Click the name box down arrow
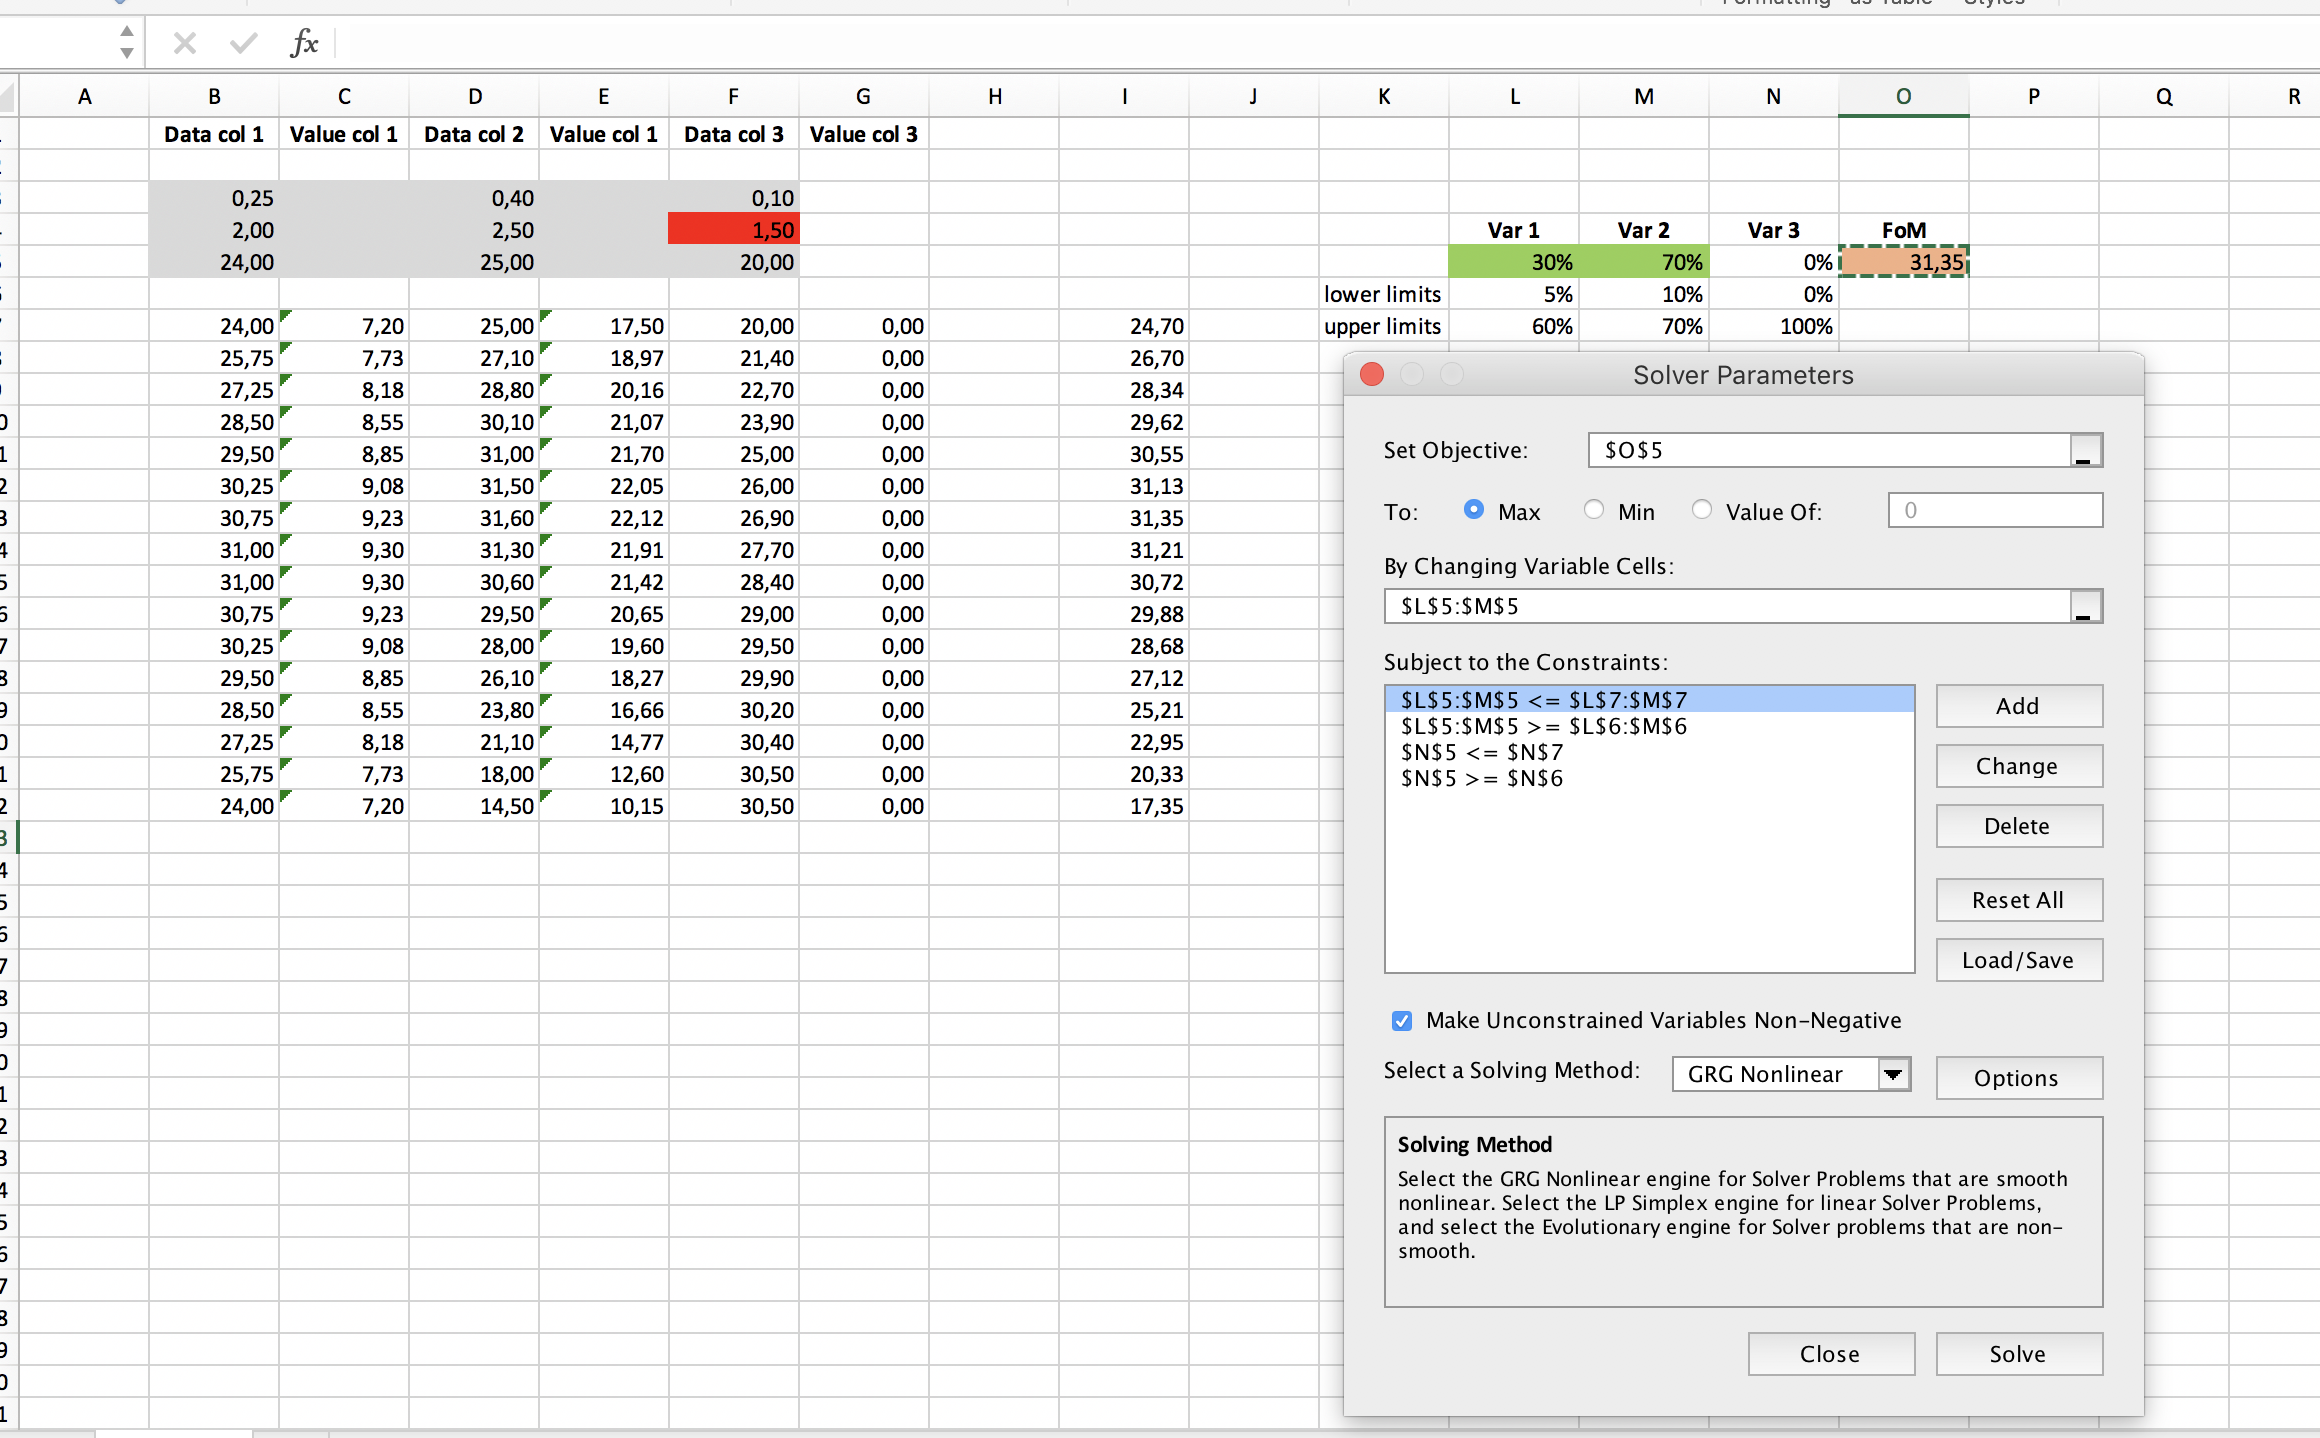Viewport: 2320px width, 1438px height. (x=127, y=53)
